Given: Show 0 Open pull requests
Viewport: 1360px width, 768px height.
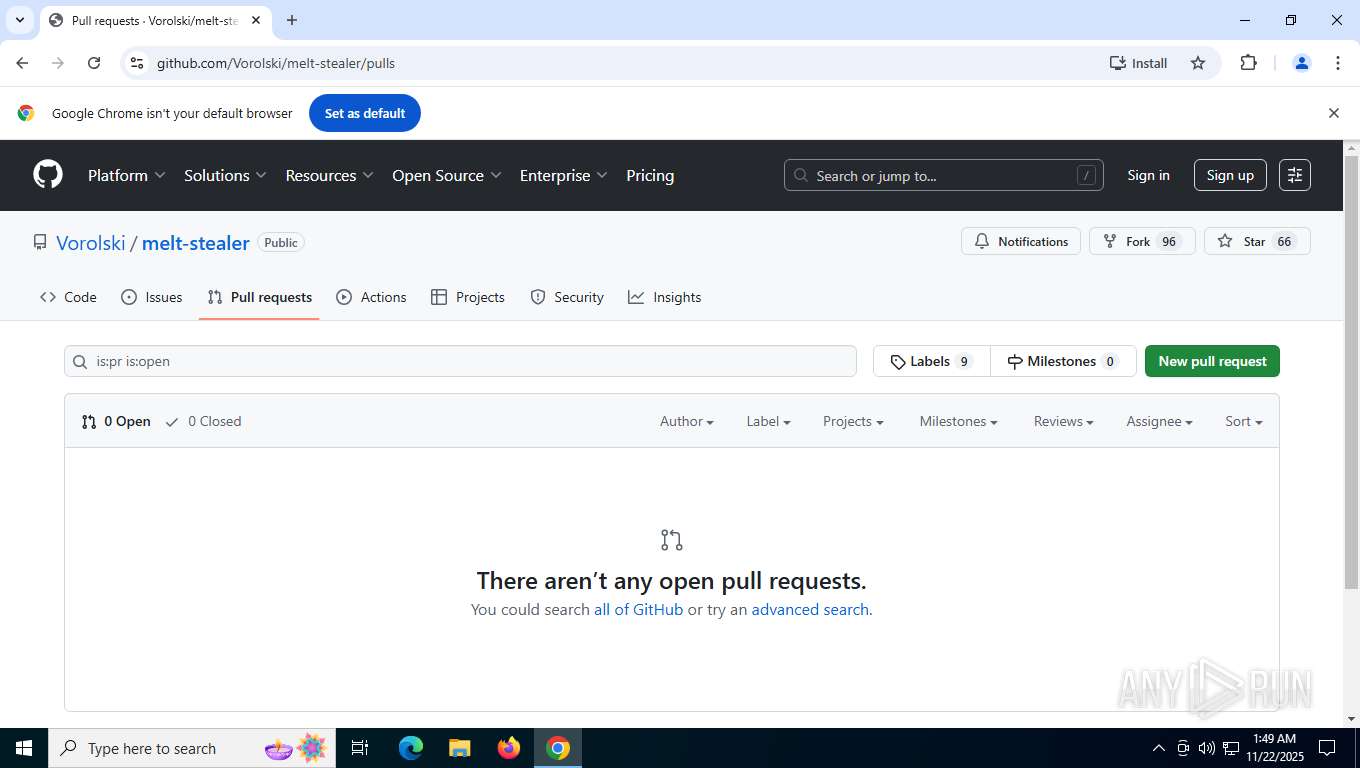Looking at the screenshot, I should (116, 421).
